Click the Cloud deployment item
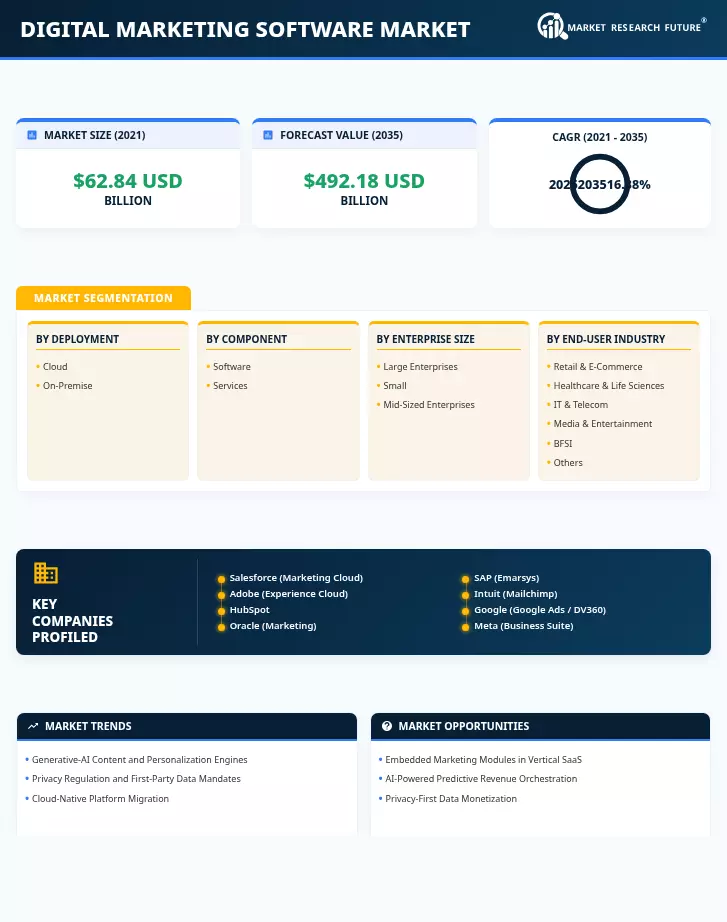The width and height of the screenshot is (727, 922). click(55, 367)
